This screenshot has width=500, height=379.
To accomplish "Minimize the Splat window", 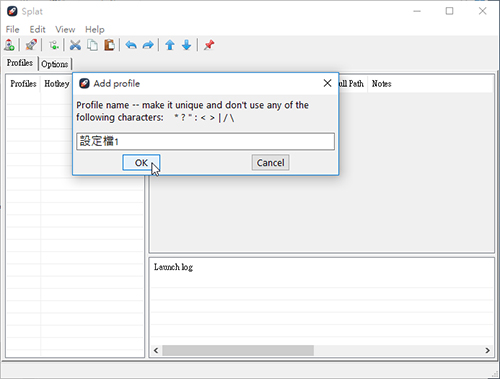I will pos(417,11).
